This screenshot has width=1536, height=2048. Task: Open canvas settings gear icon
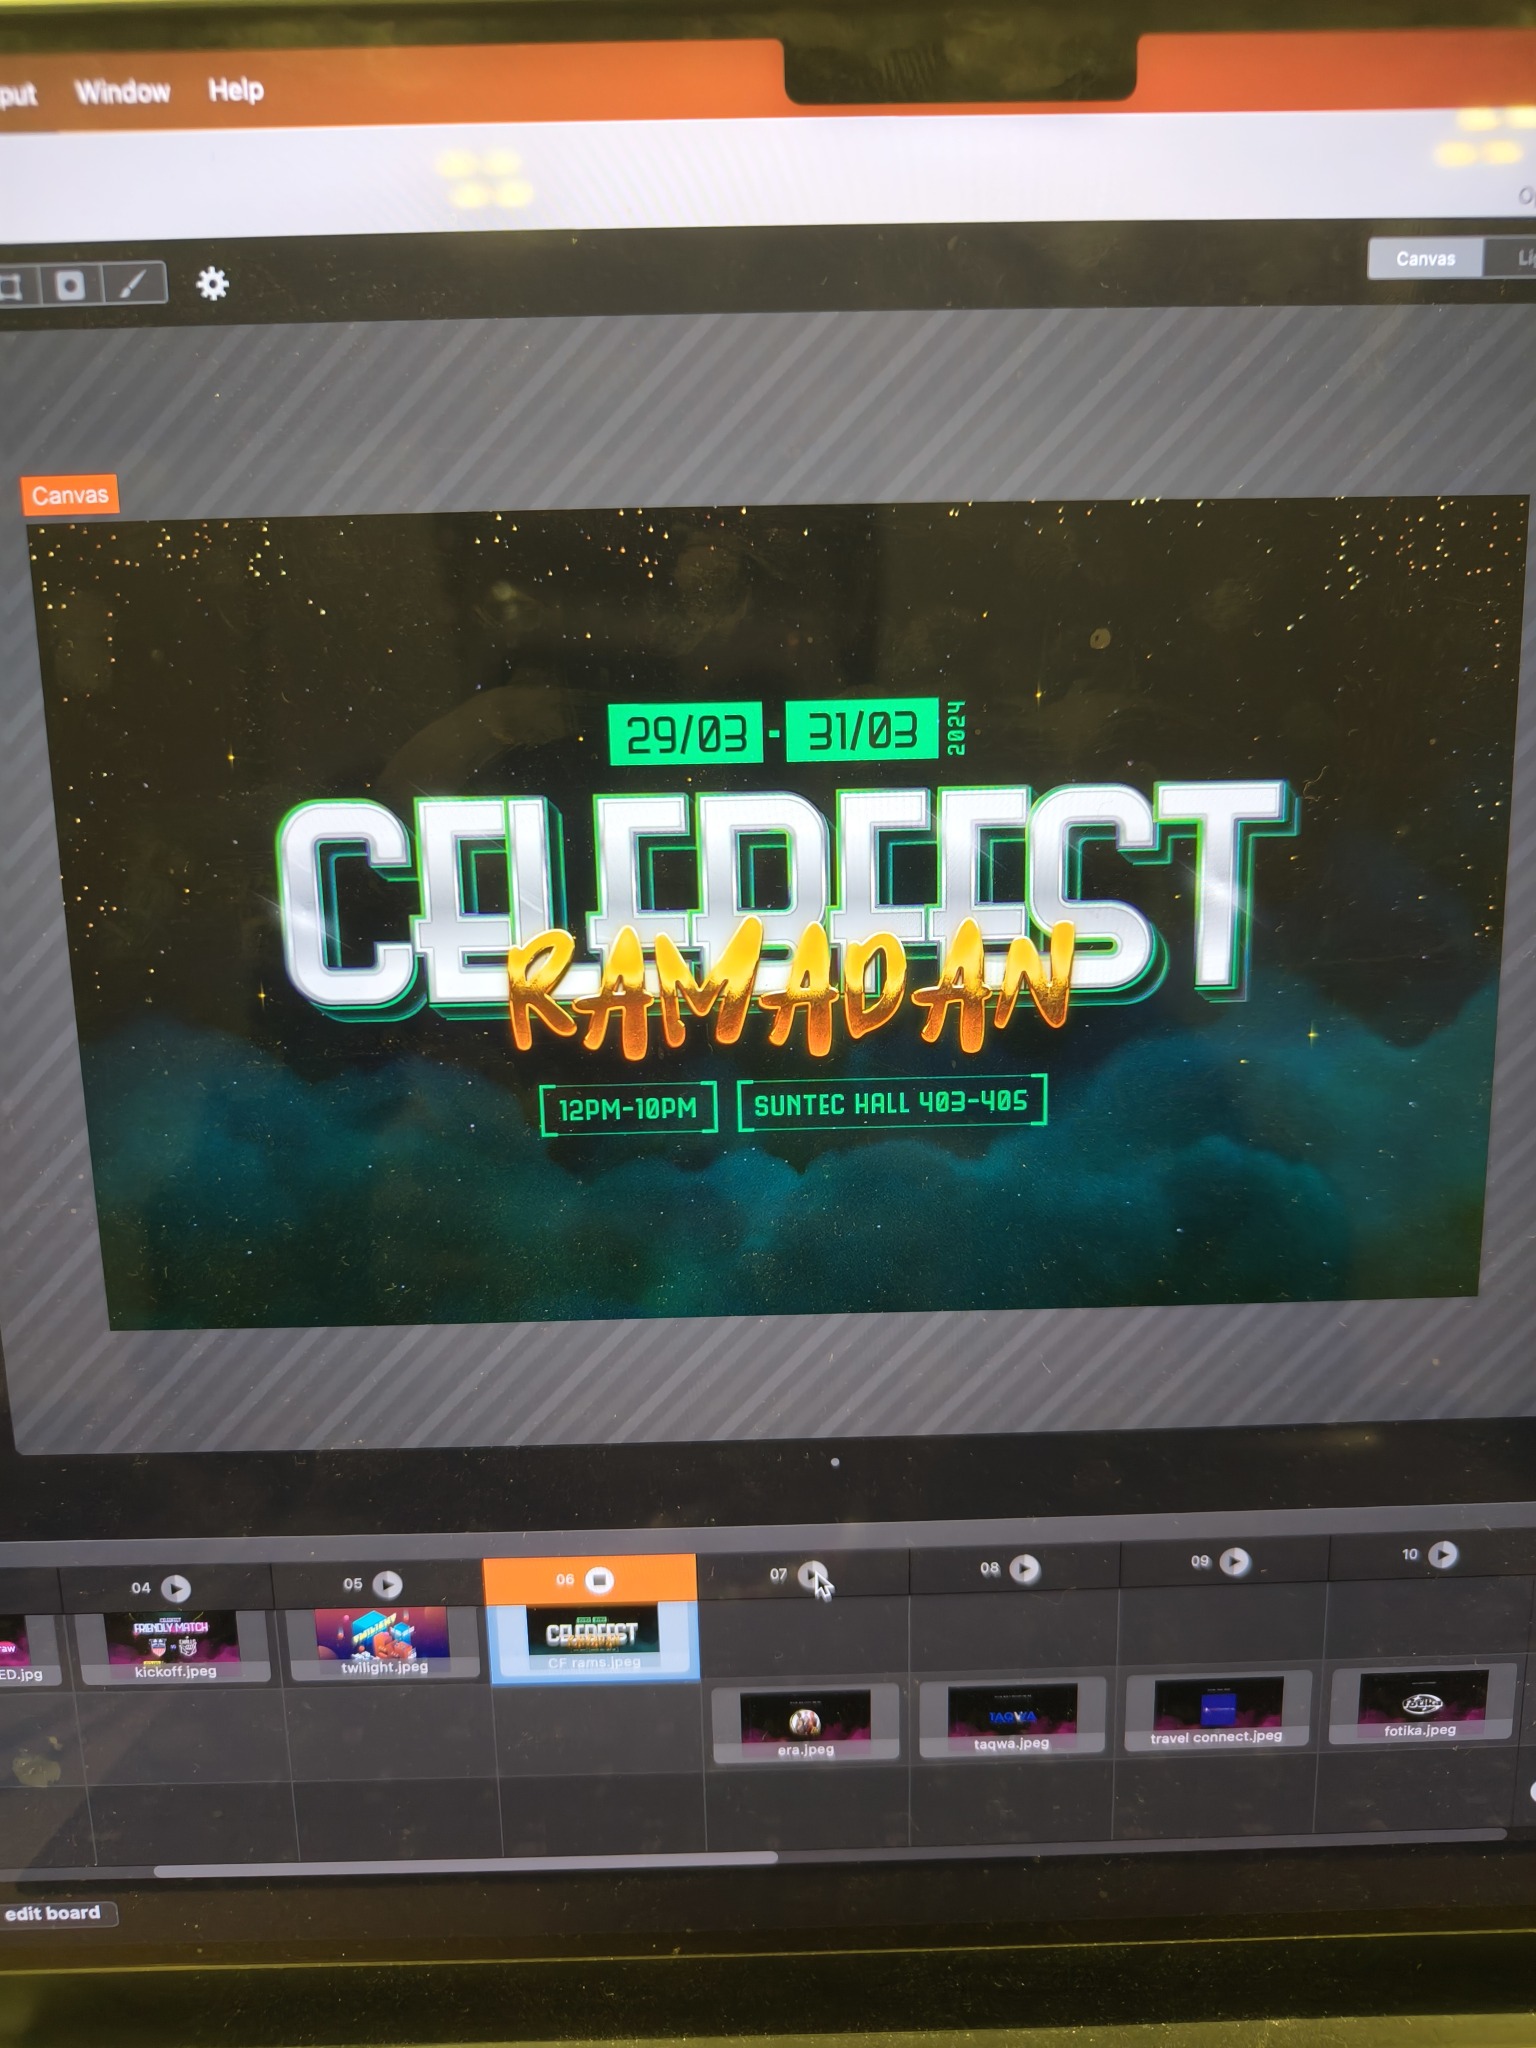pos(212,284)
